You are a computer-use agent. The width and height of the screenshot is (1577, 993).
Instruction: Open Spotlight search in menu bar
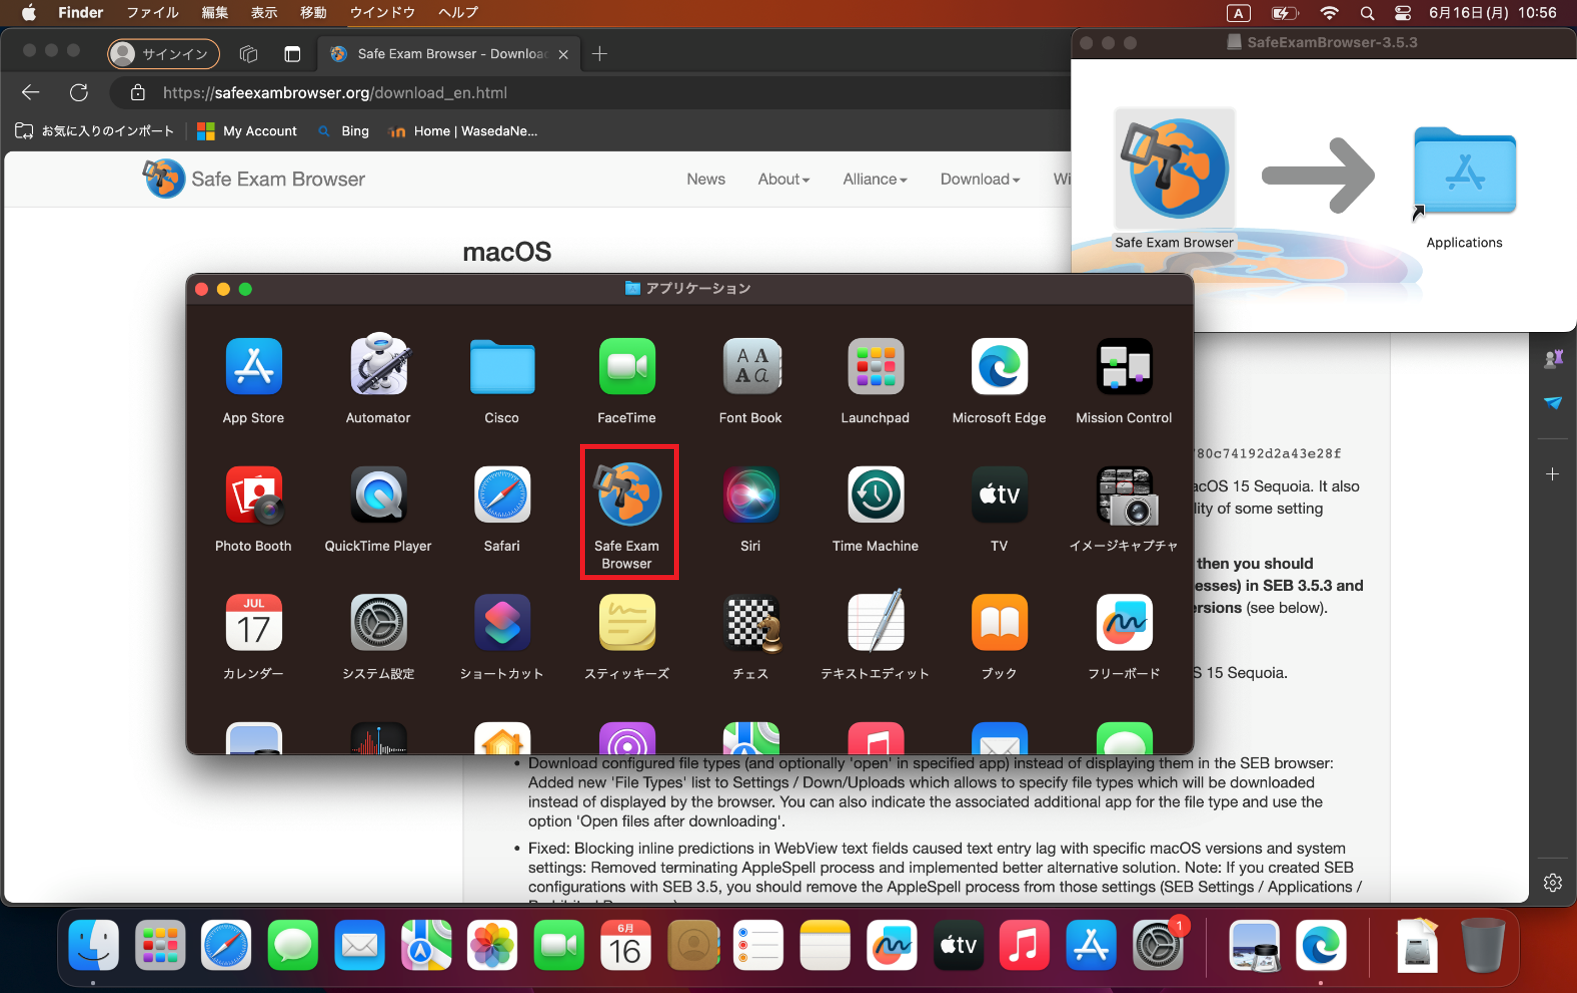click(1367, 13)
